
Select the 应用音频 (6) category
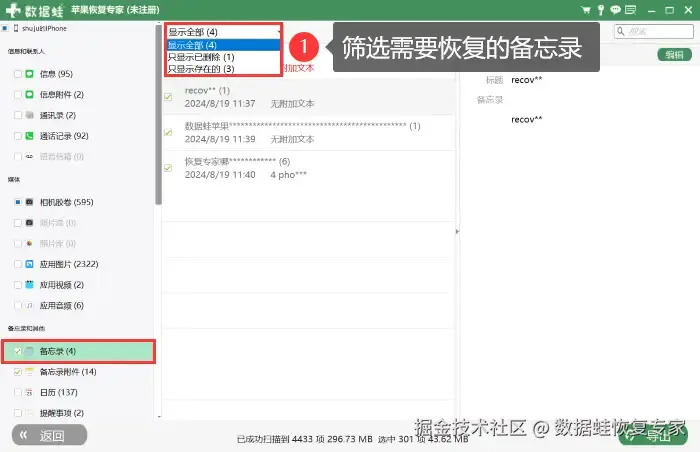(x=62, y=306)
